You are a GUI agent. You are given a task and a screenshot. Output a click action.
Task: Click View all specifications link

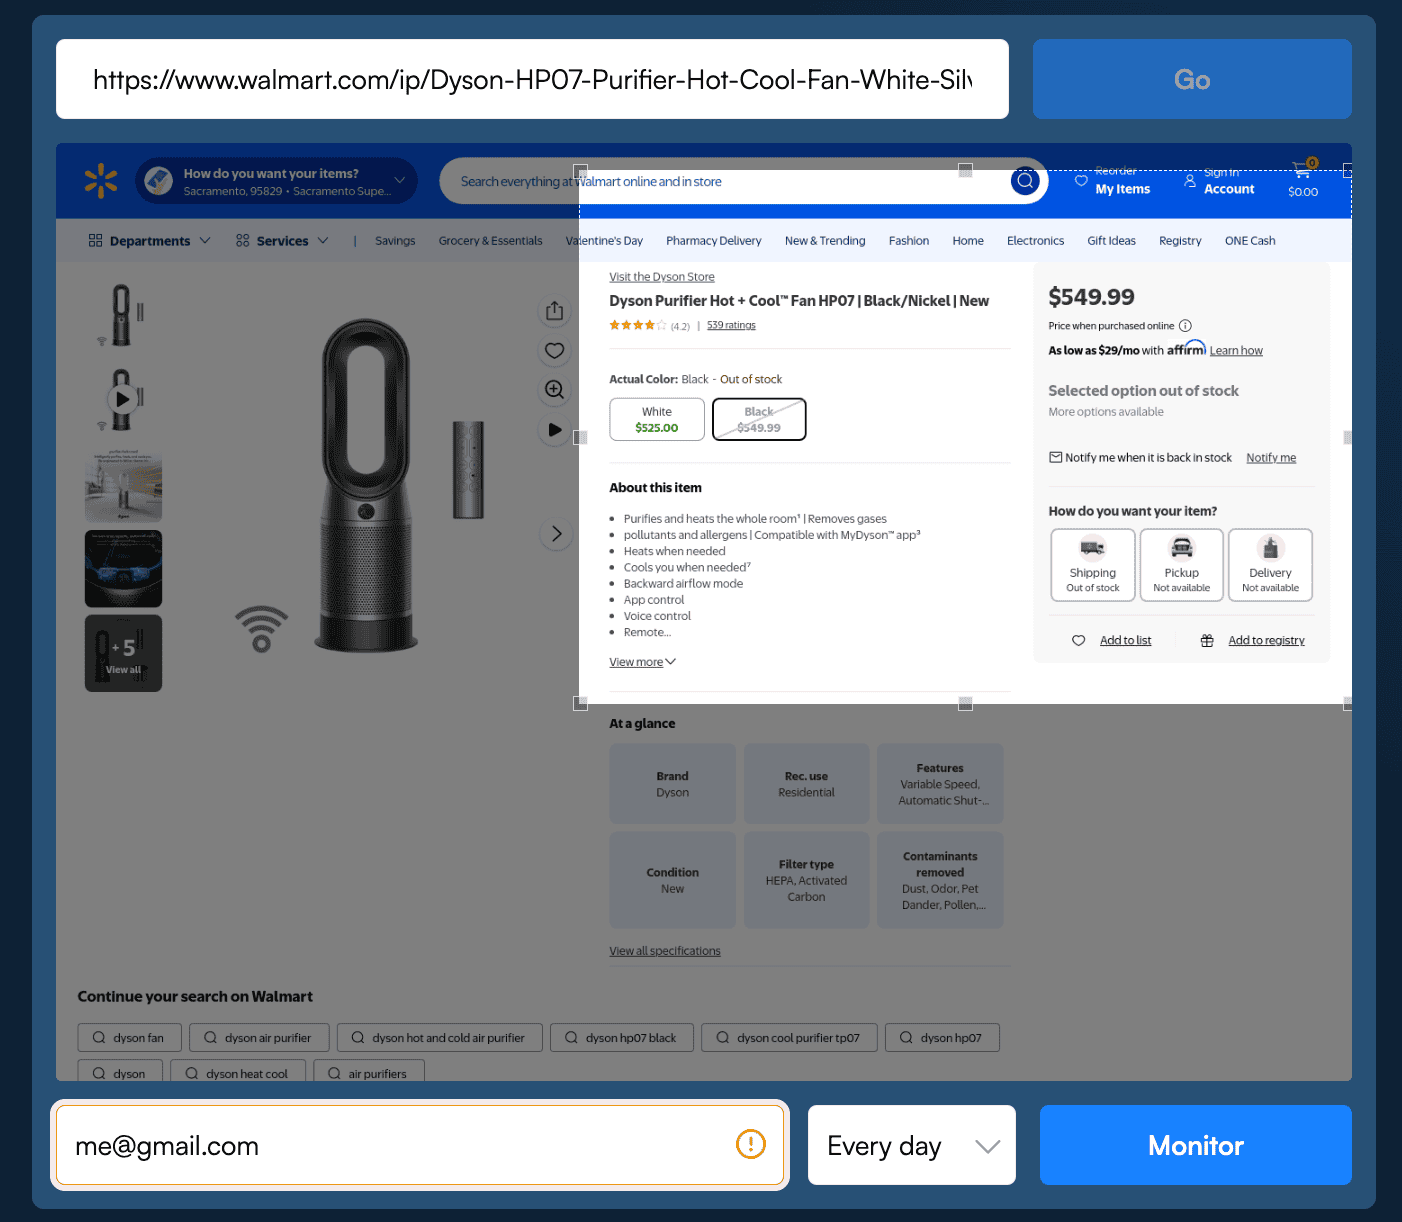click(x=665, y=951)
